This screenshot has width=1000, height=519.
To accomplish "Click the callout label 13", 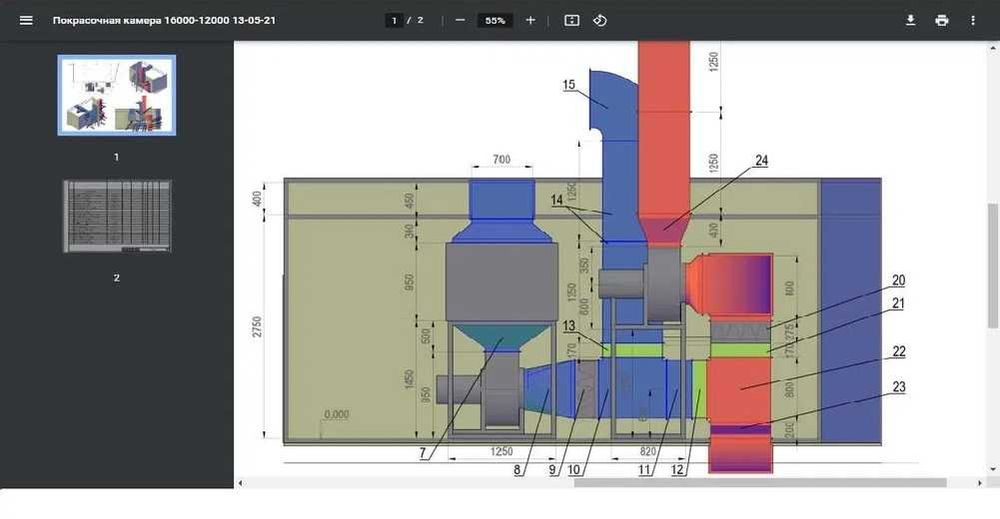I will 569,326.
